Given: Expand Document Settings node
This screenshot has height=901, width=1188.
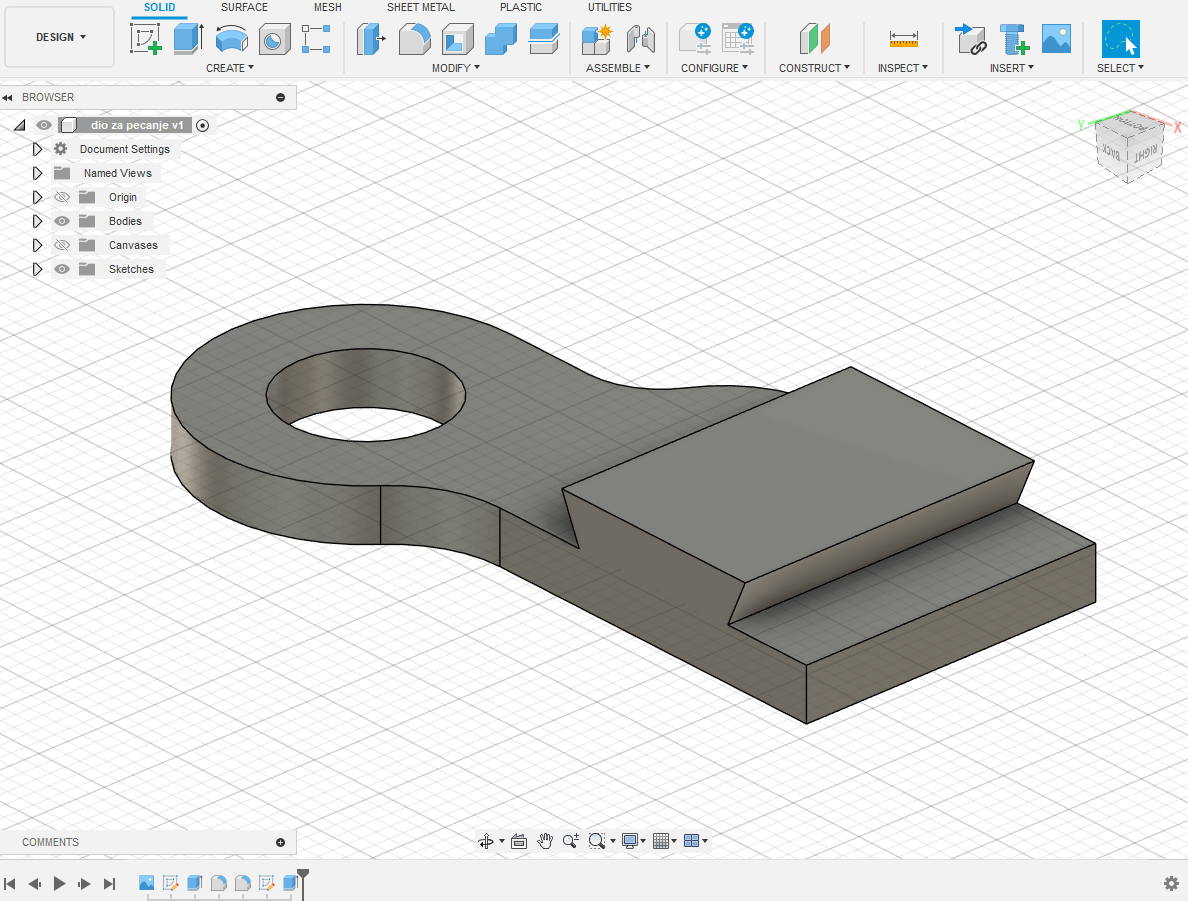Looking at the screenshot, I should pyautogui.click(x=36, y=149).
